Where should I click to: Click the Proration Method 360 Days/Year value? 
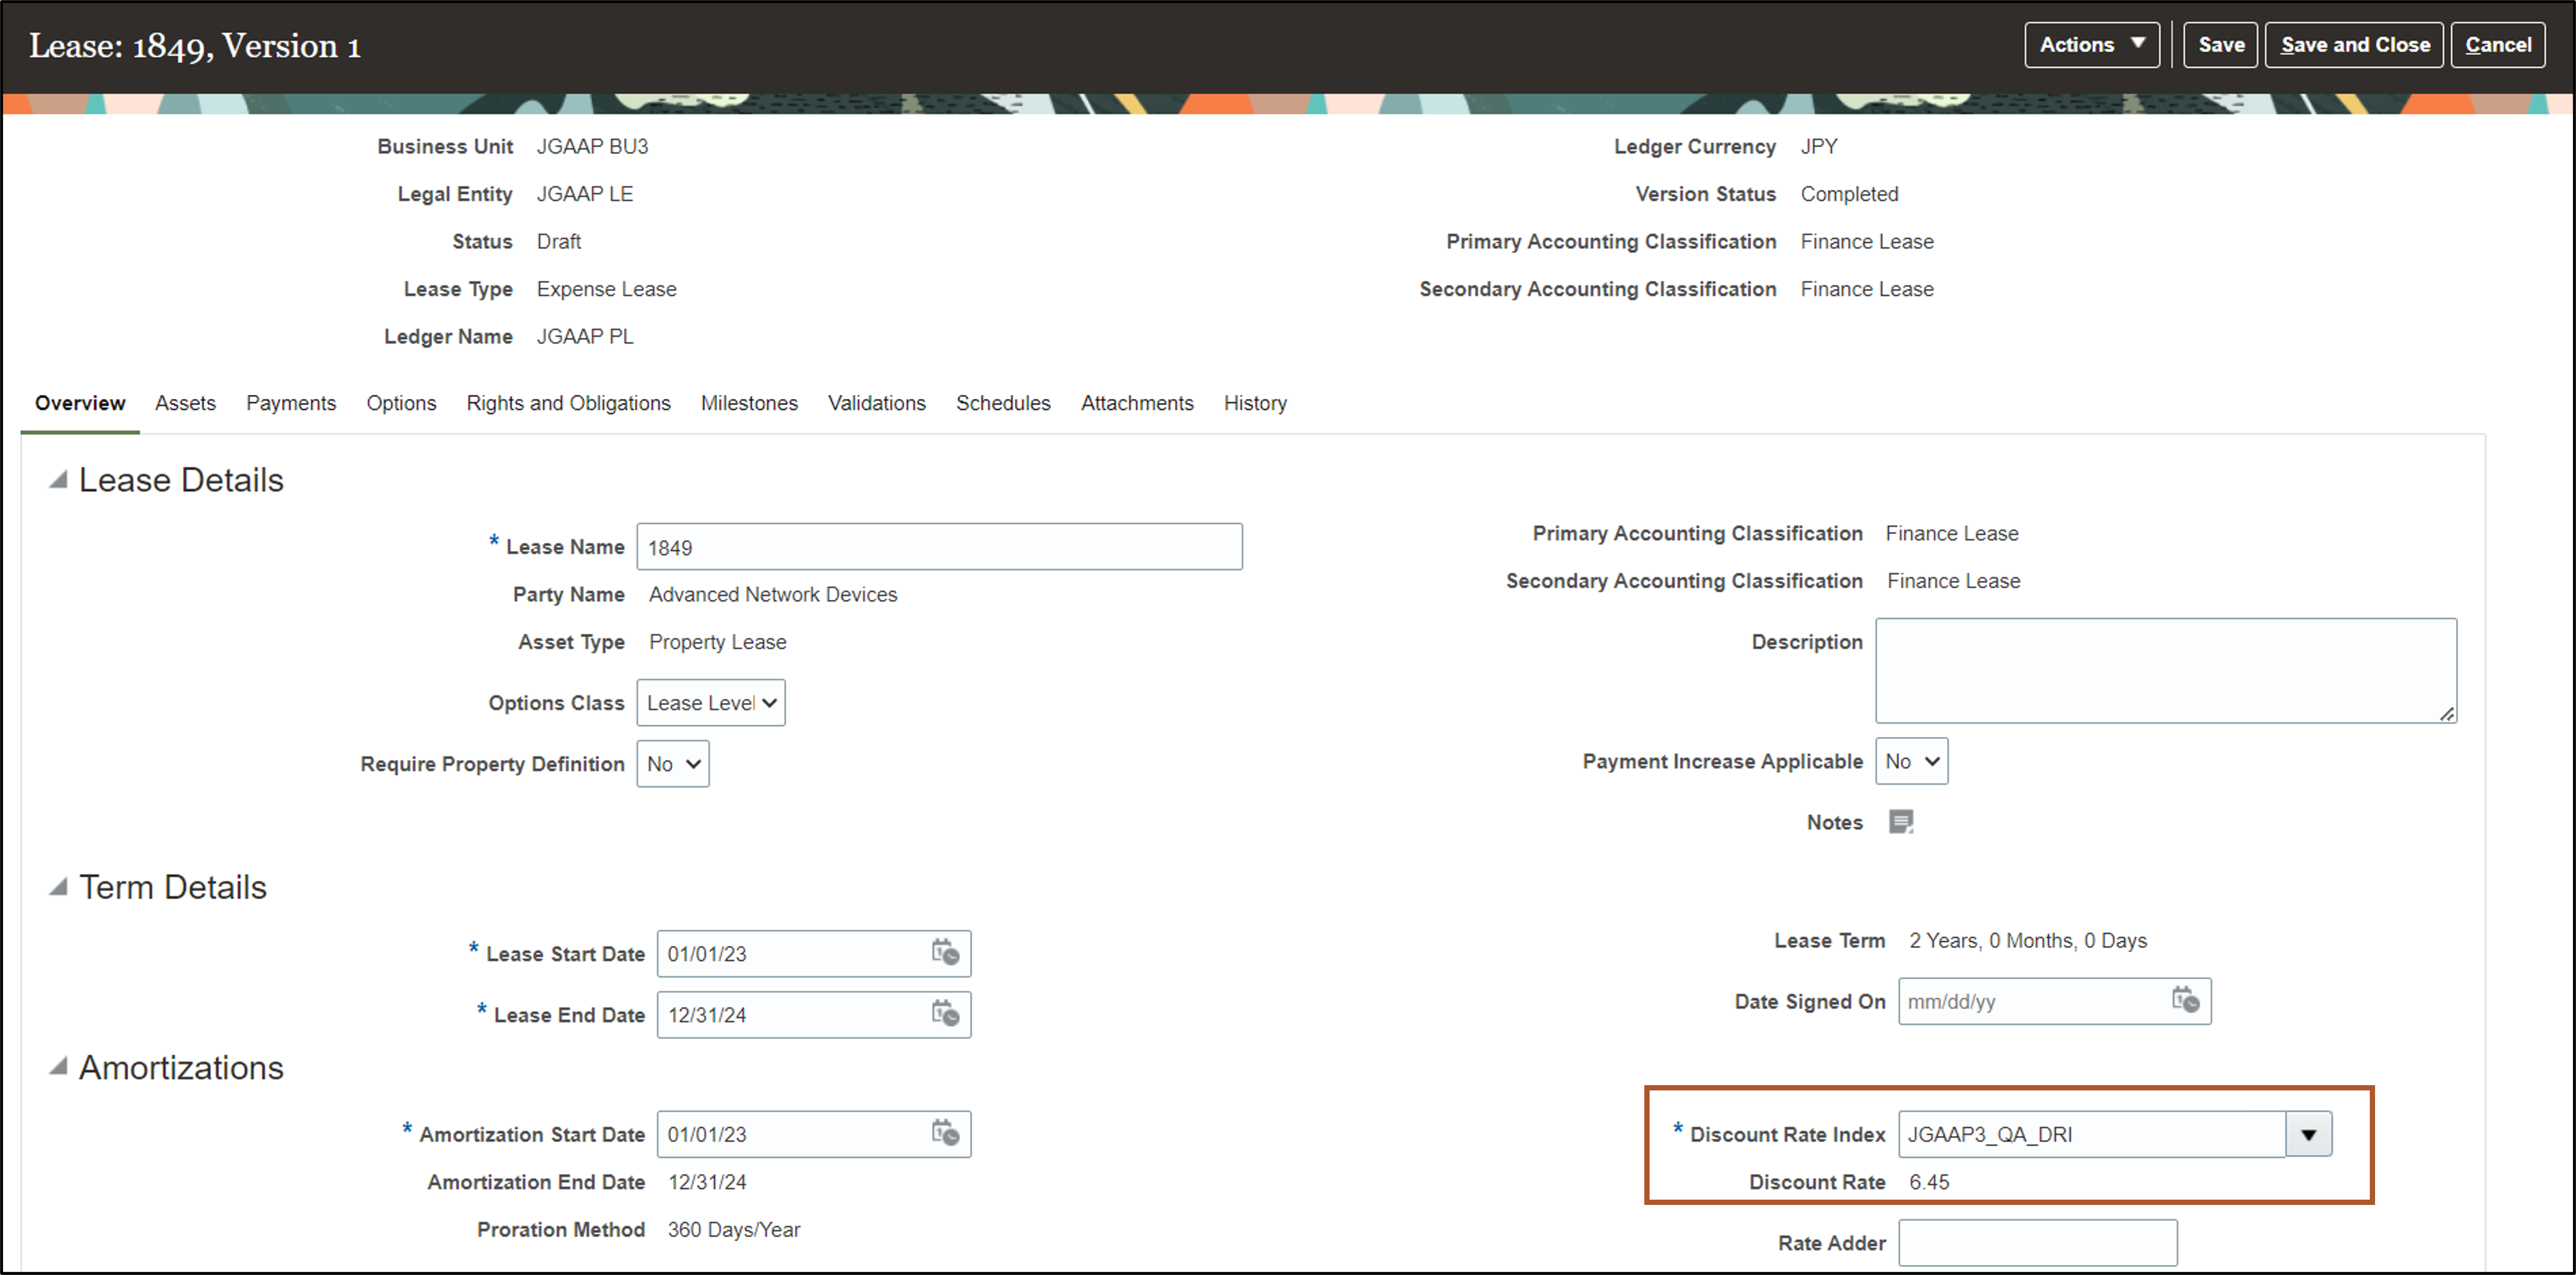tap(734, 1229)
